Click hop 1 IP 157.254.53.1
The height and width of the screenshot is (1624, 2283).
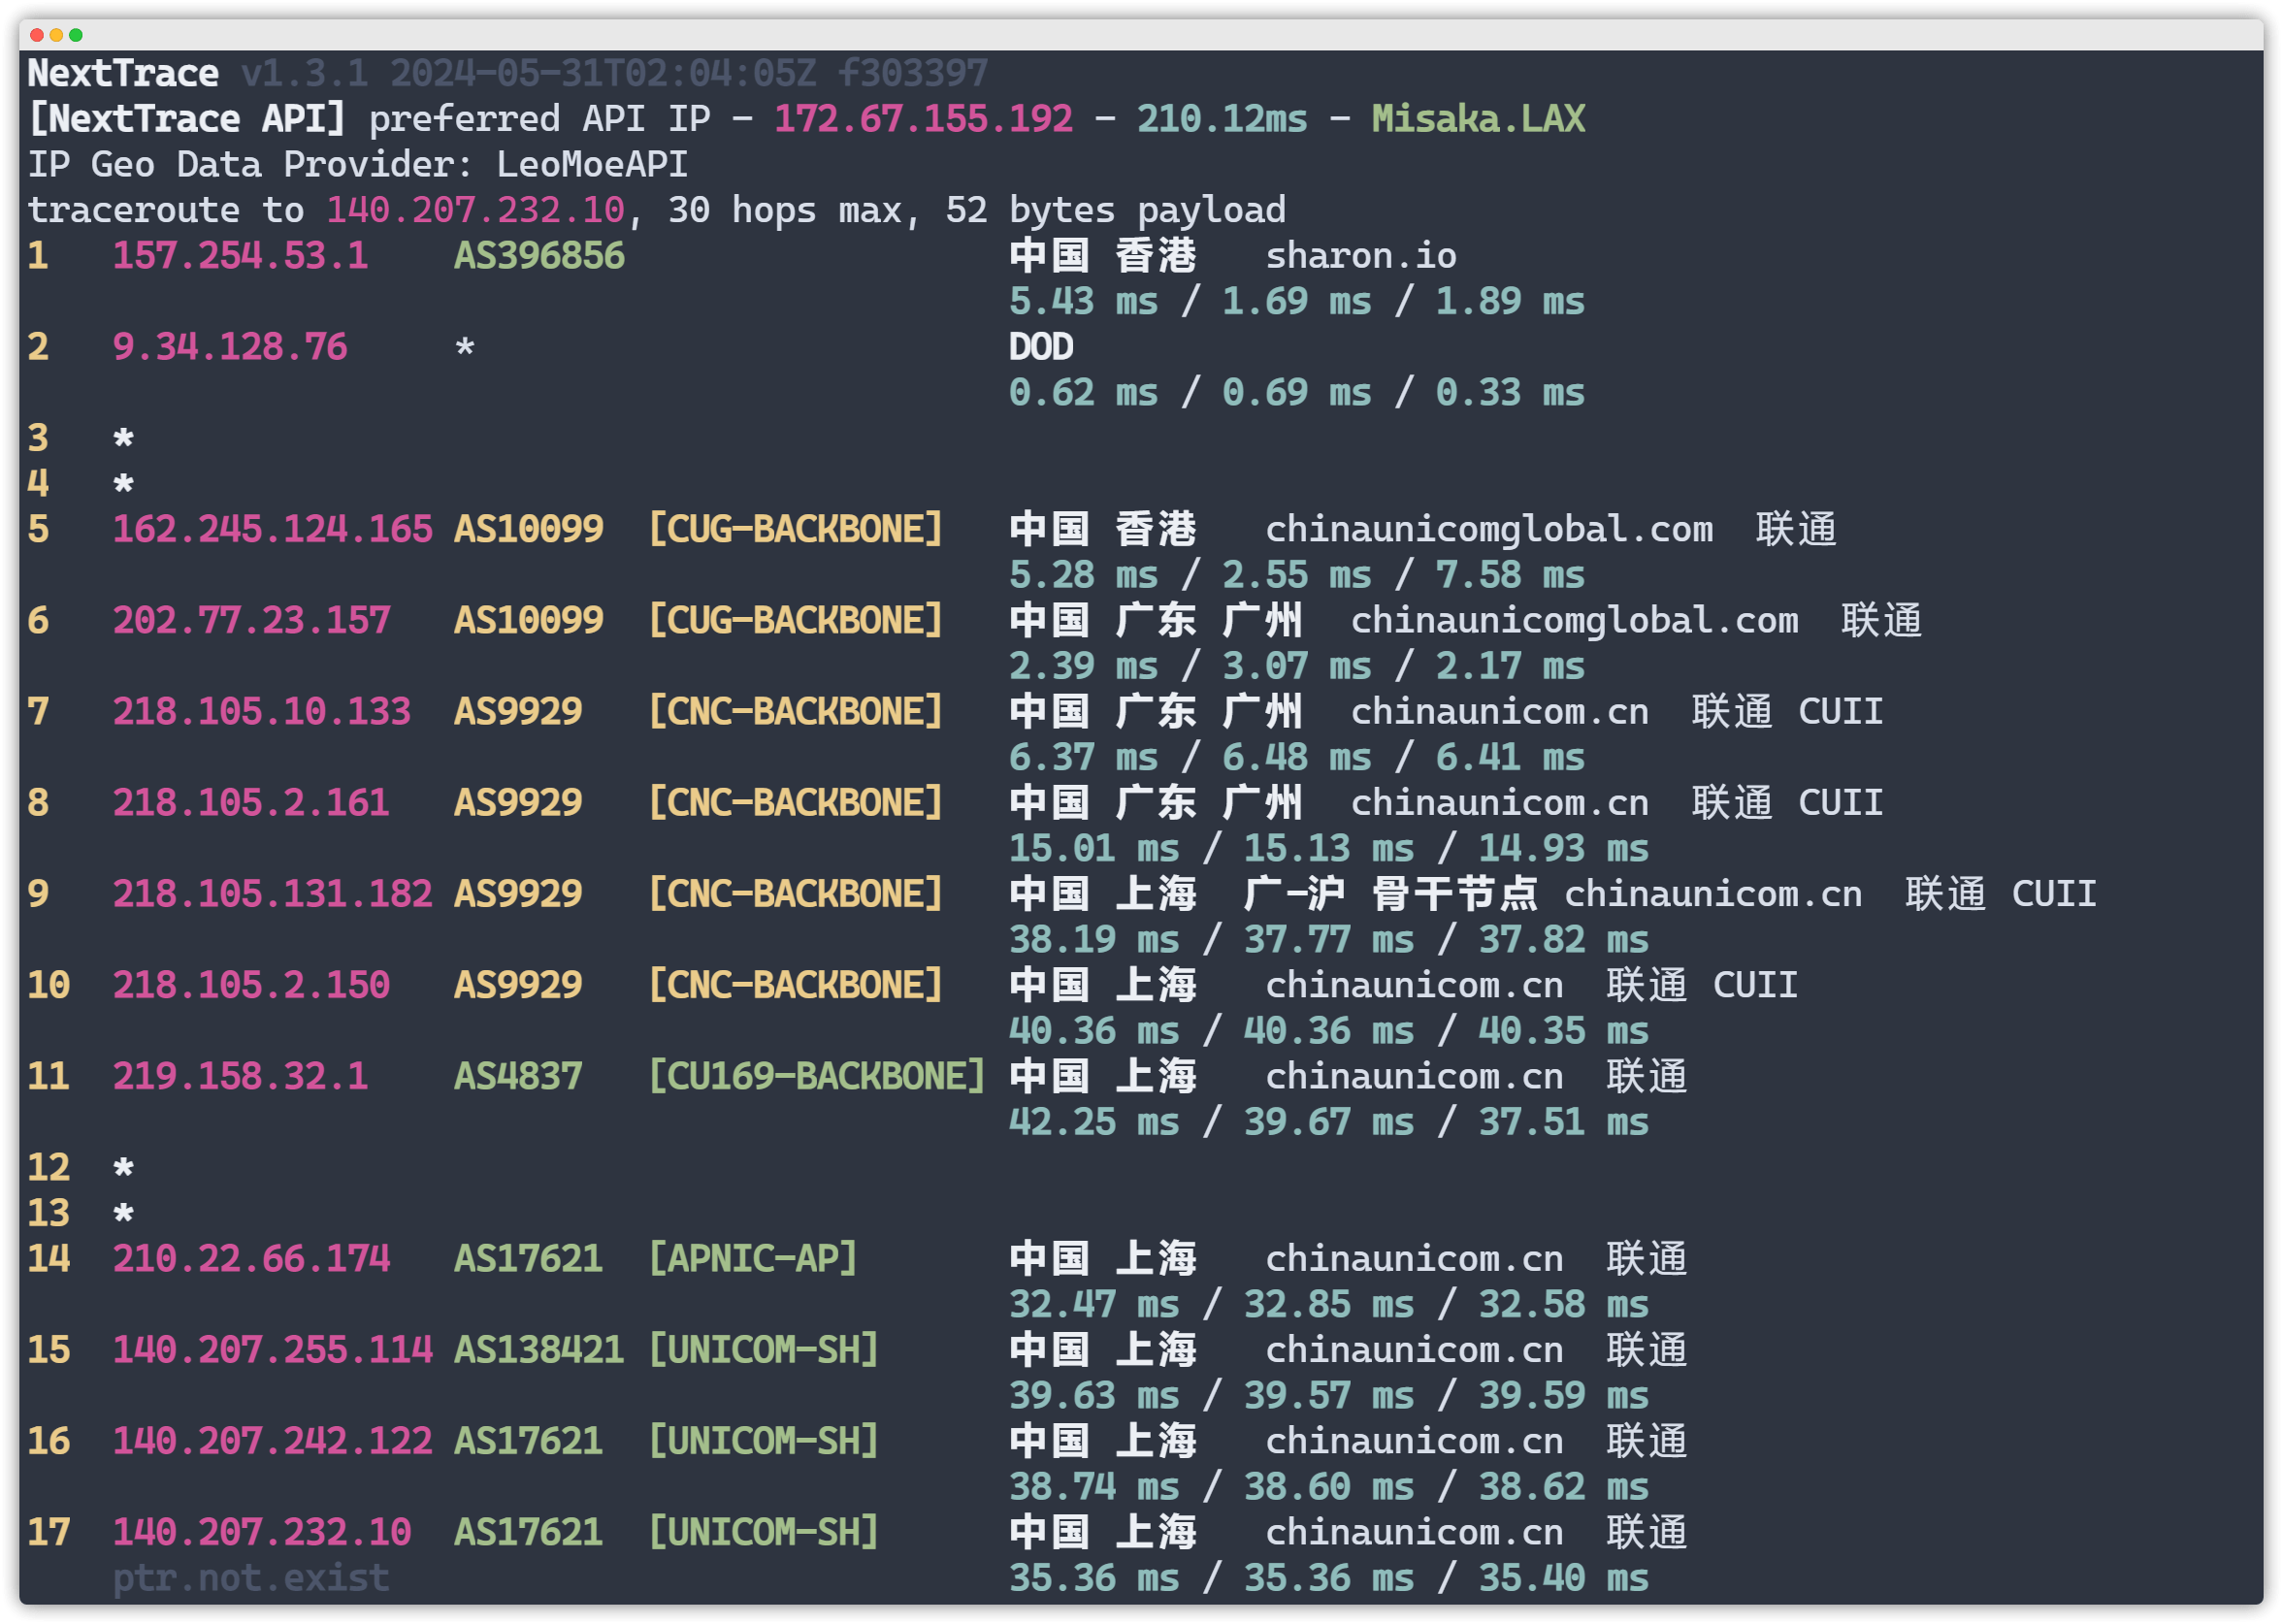click(x=241, y=256)
